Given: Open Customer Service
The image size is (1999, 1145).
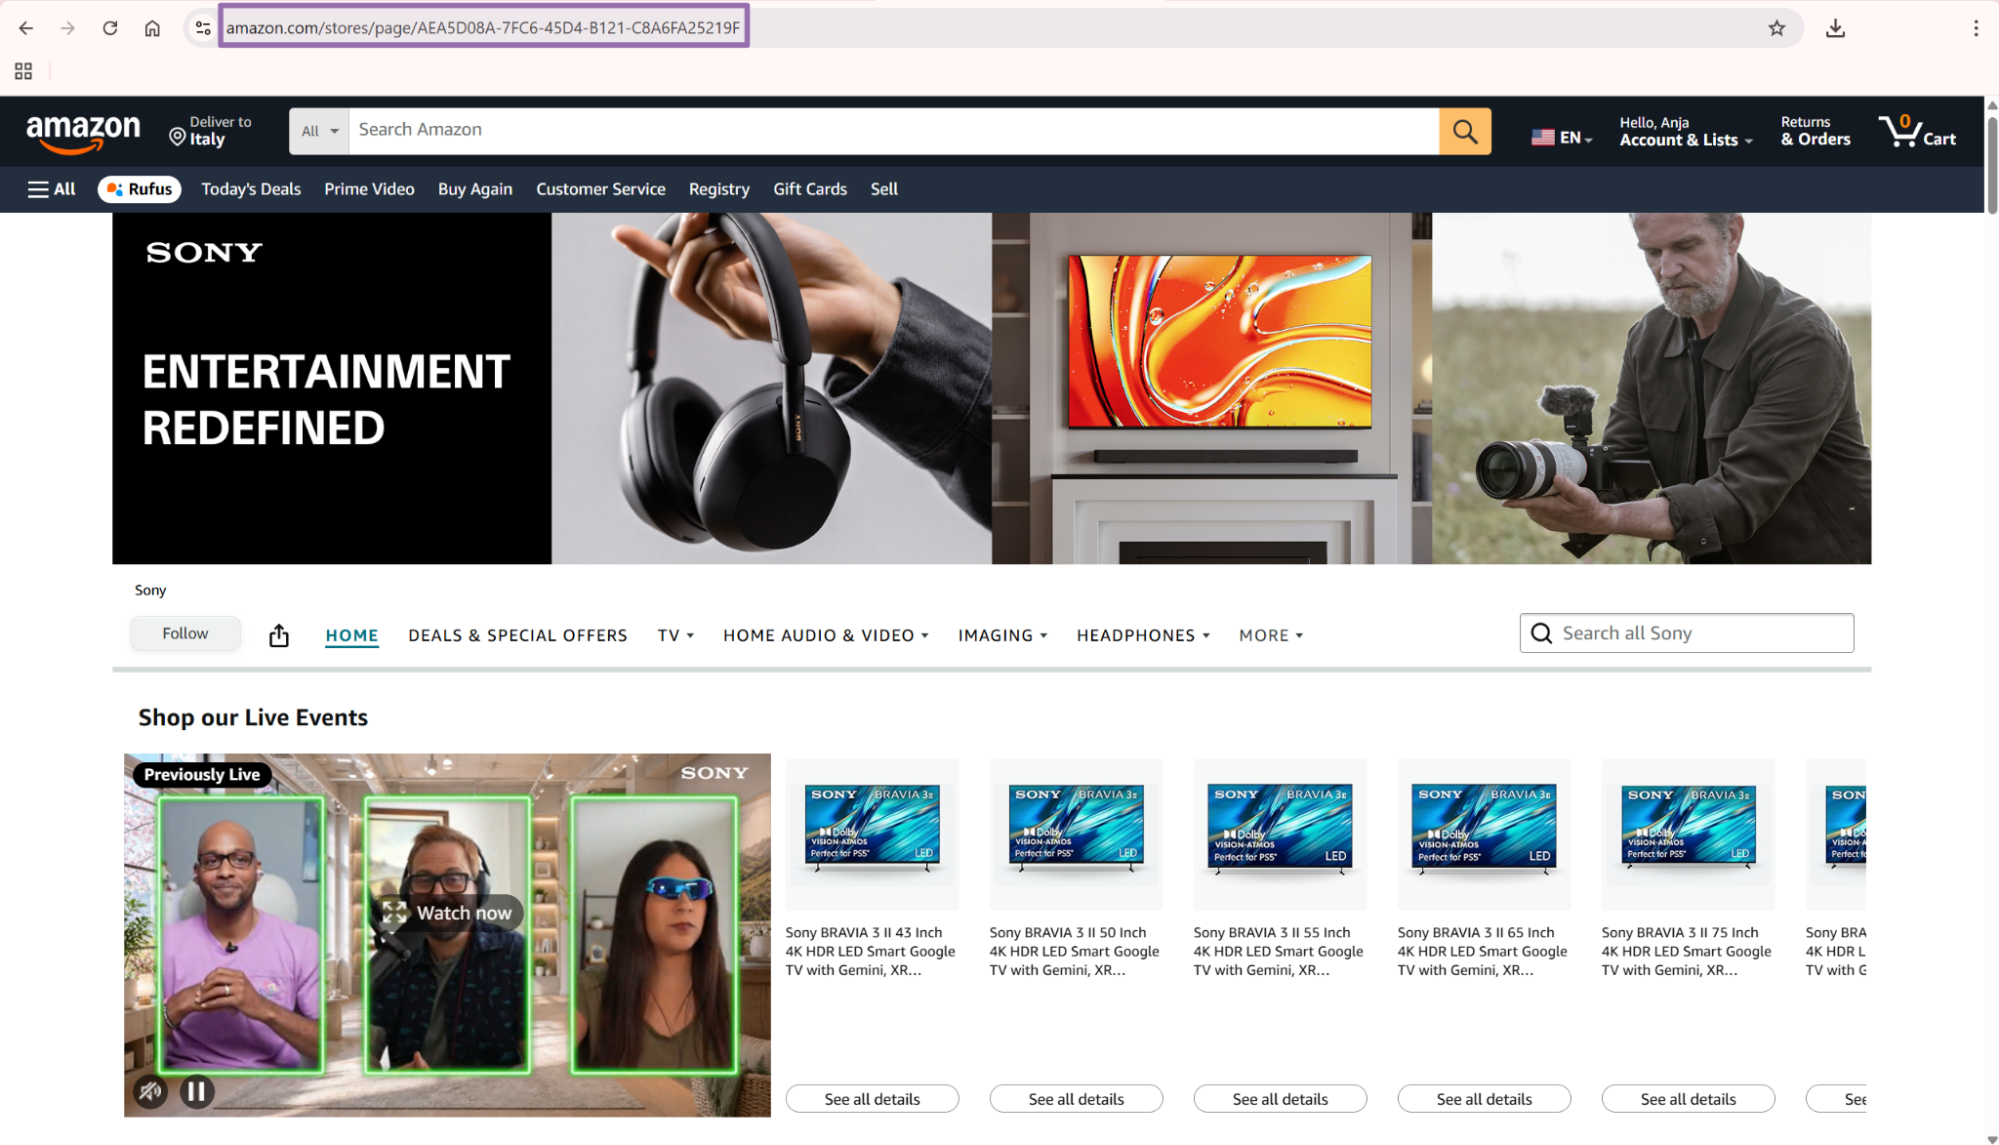Looking at the screenshot, I should tap(600, 189).
